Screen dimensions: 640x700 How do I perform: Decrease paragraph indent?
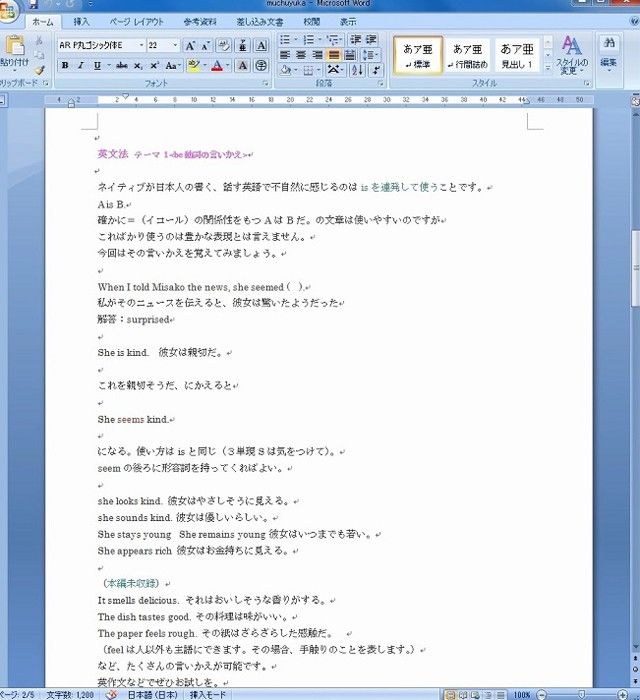(355, 39)
